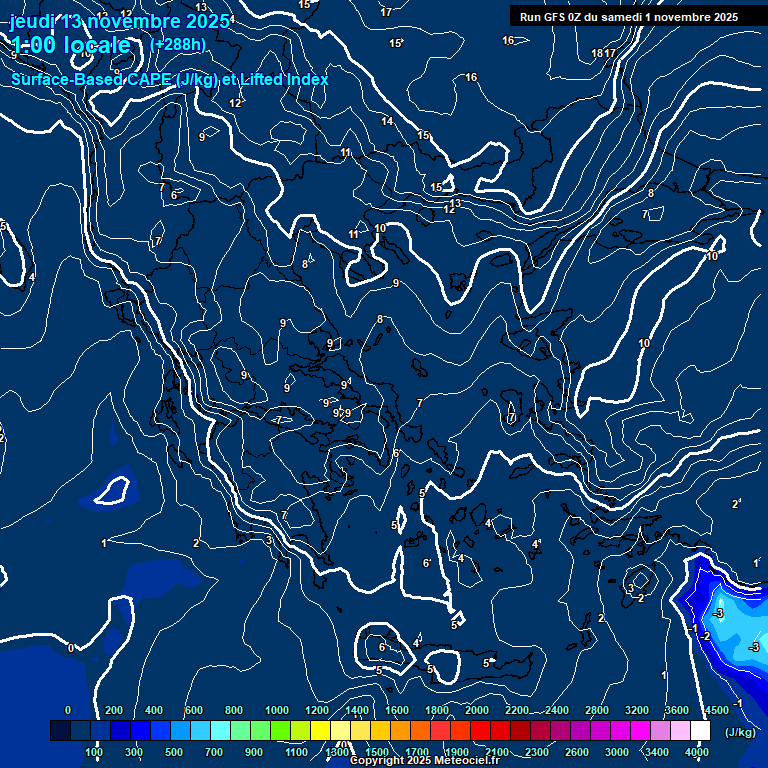Click the legend value '200'
This screenshot has height=768, width=768.
coord(114,710)
